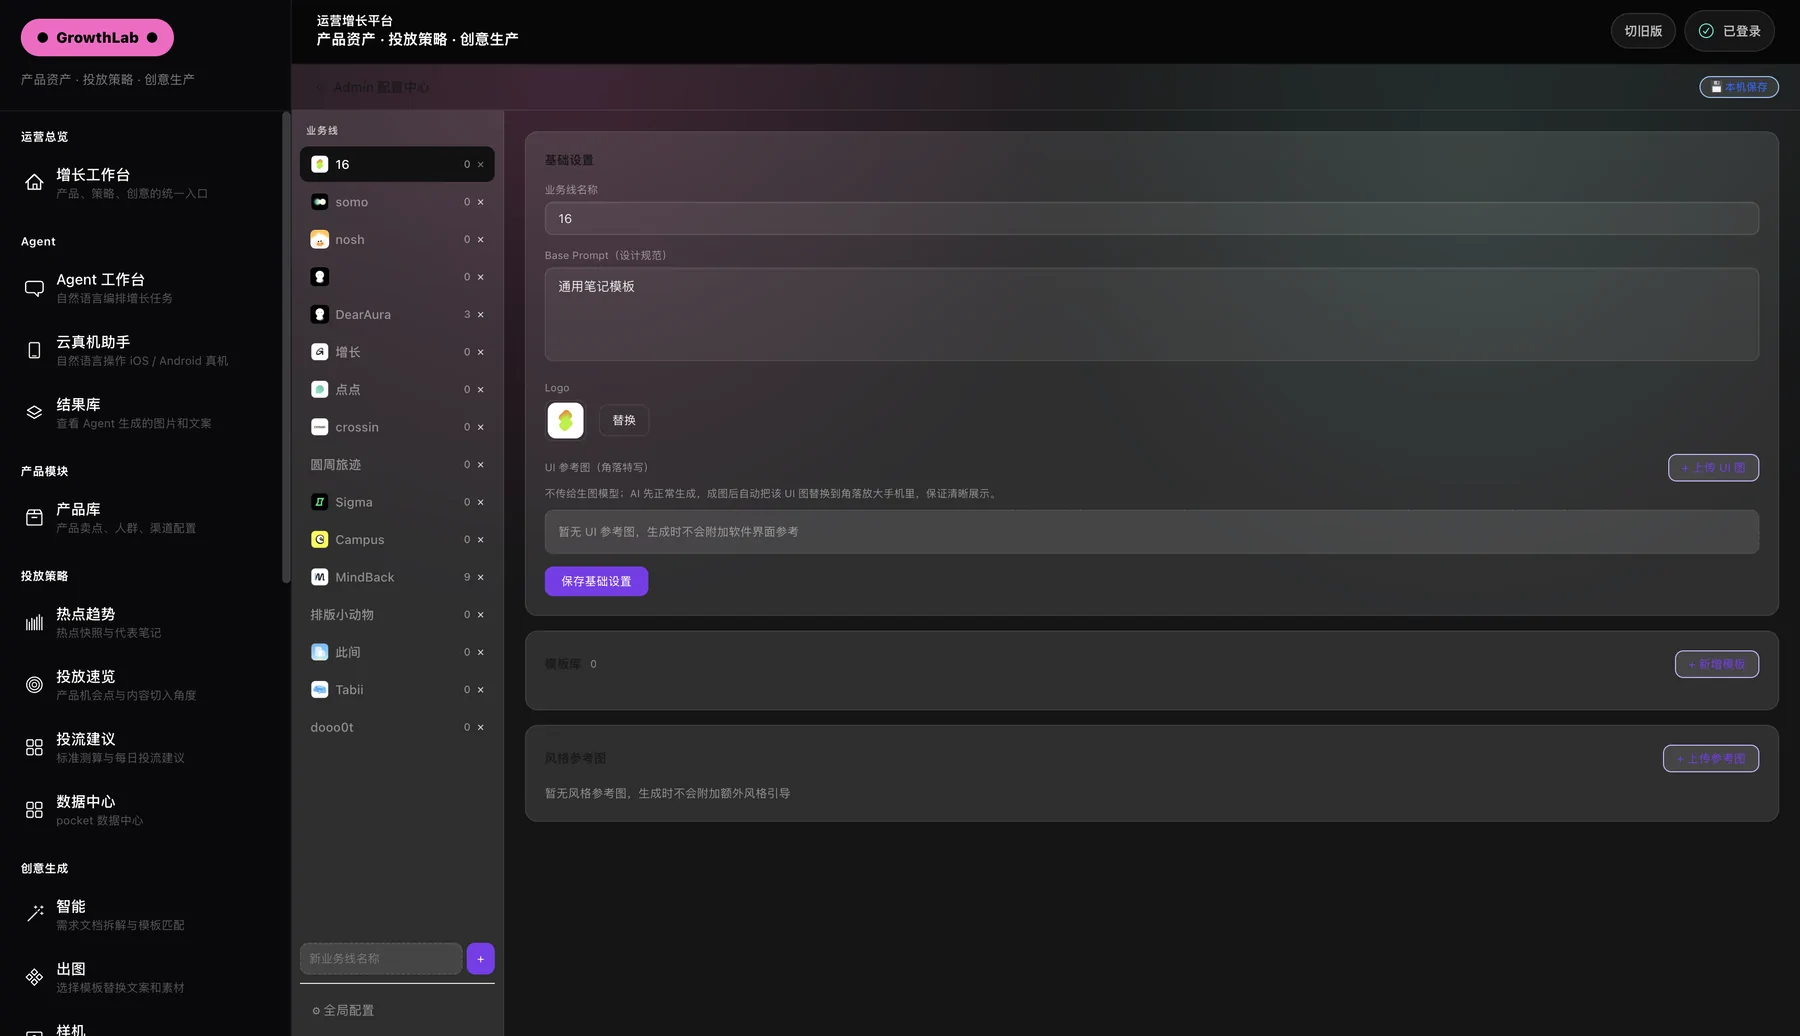Select nosh business line icon
Viewport: 1800px width, 1036px height.
point(320,240)
